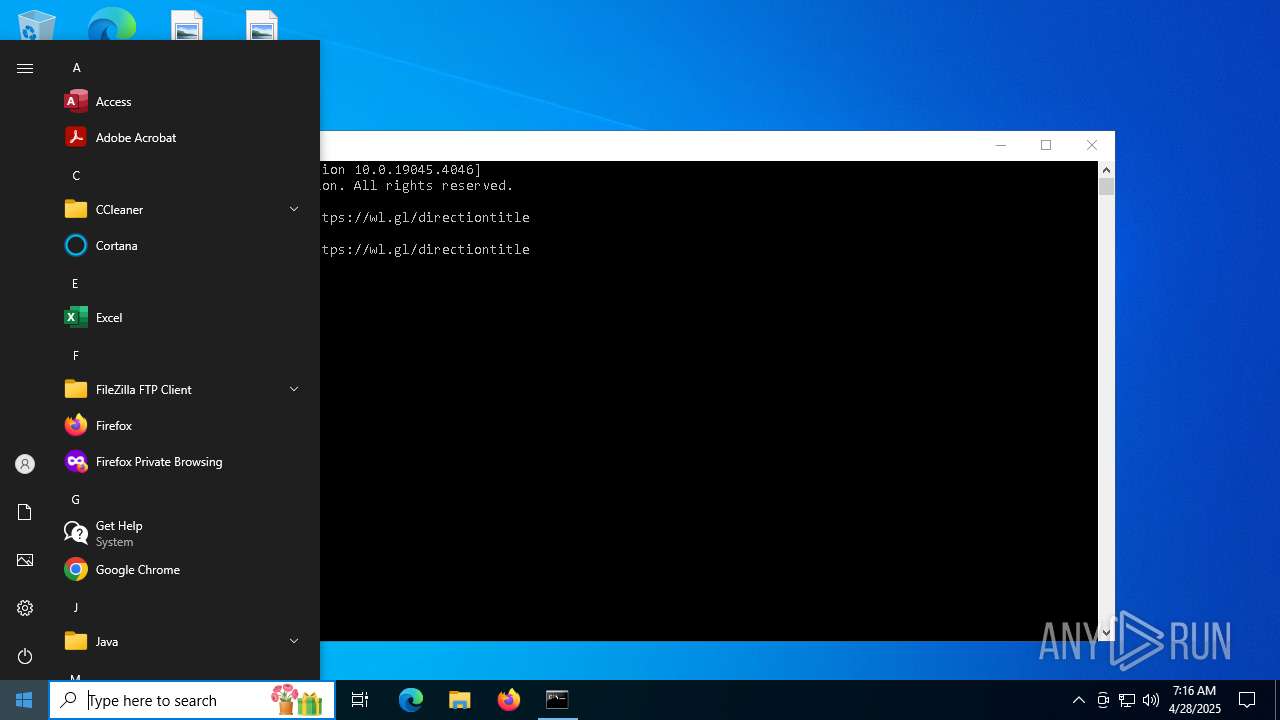
Task: Maximize the command prompt window
Action: pyautogui.click(x=1046, y=145)
